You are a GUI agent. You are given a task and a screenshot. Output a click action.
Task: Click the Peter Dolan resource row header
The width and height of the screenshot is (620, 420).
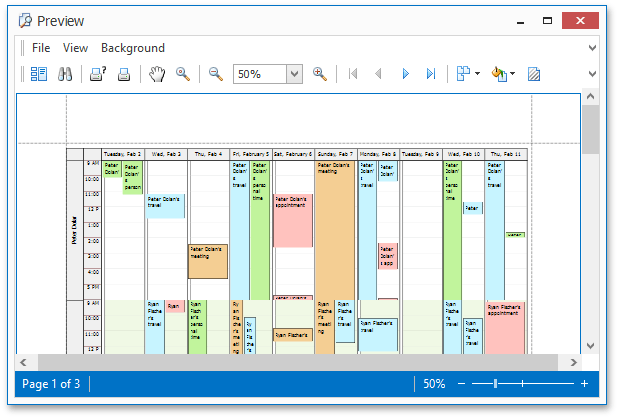point(75,230)
